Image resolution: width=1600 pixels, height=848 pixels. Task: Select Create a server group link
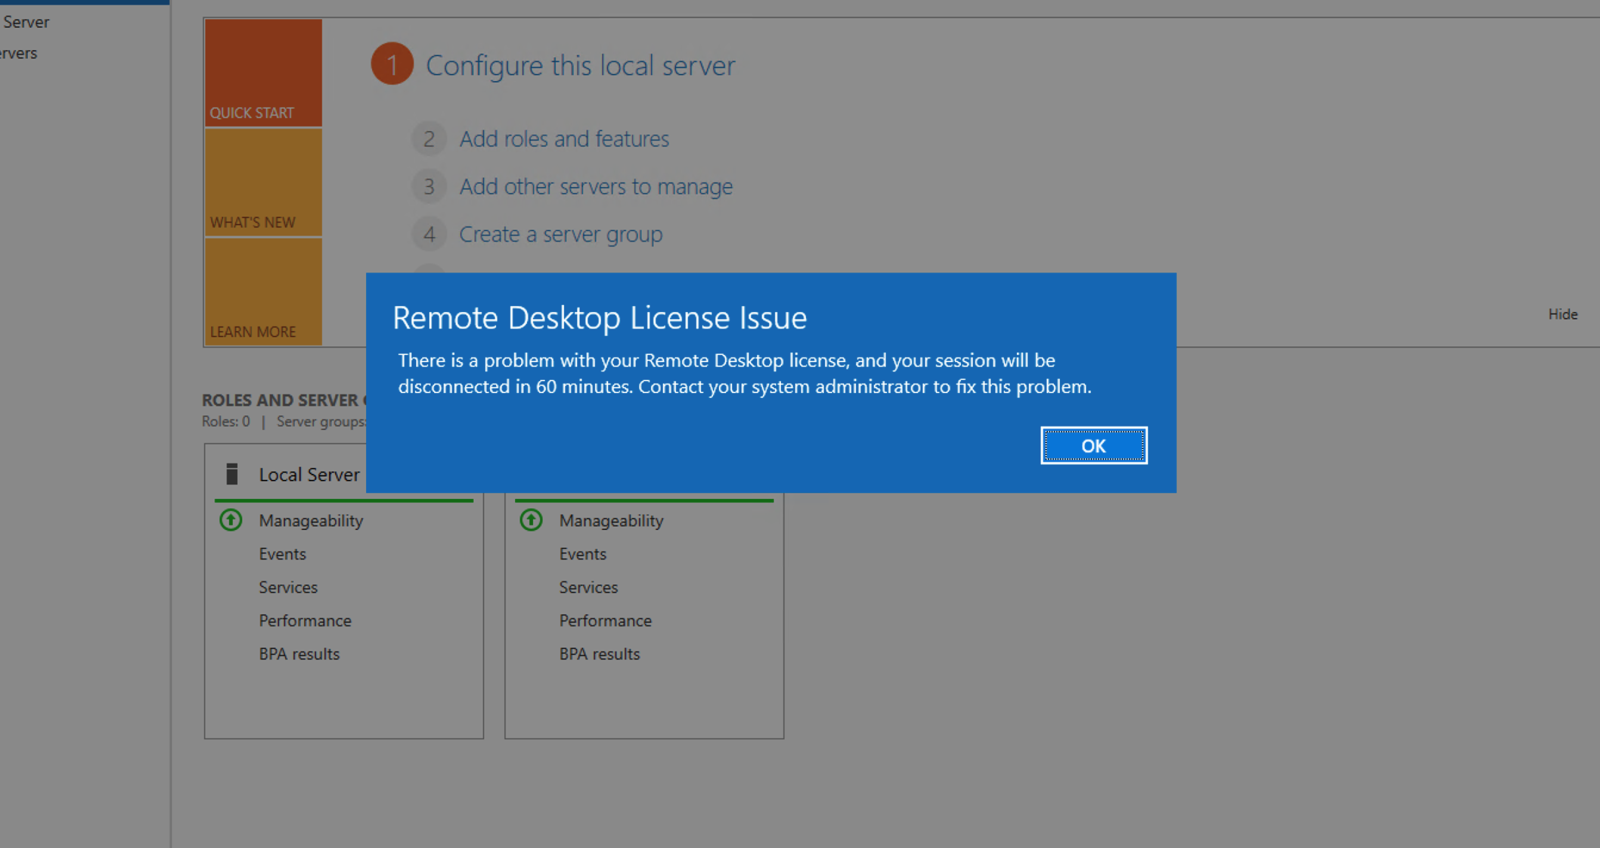[x=560, y=235]
